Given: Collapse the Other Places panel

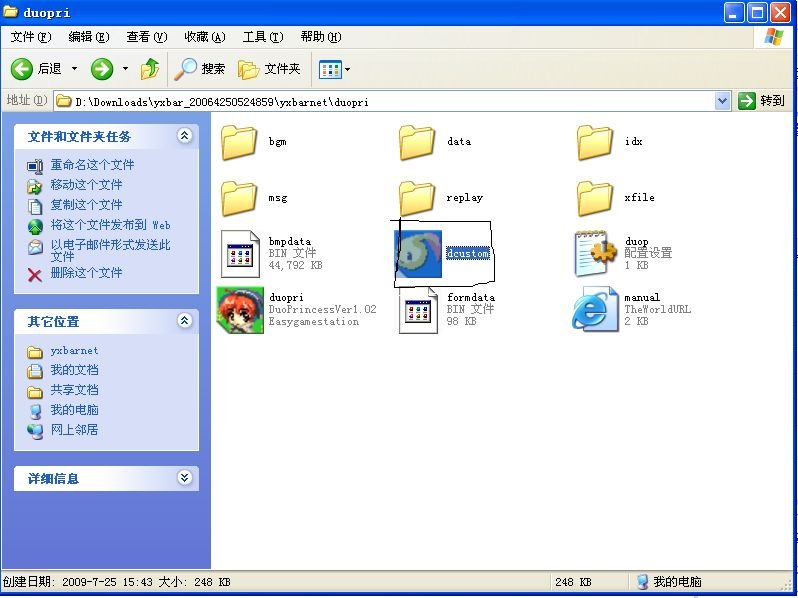Looking at the screenshot, I should [x=184, y=321].
